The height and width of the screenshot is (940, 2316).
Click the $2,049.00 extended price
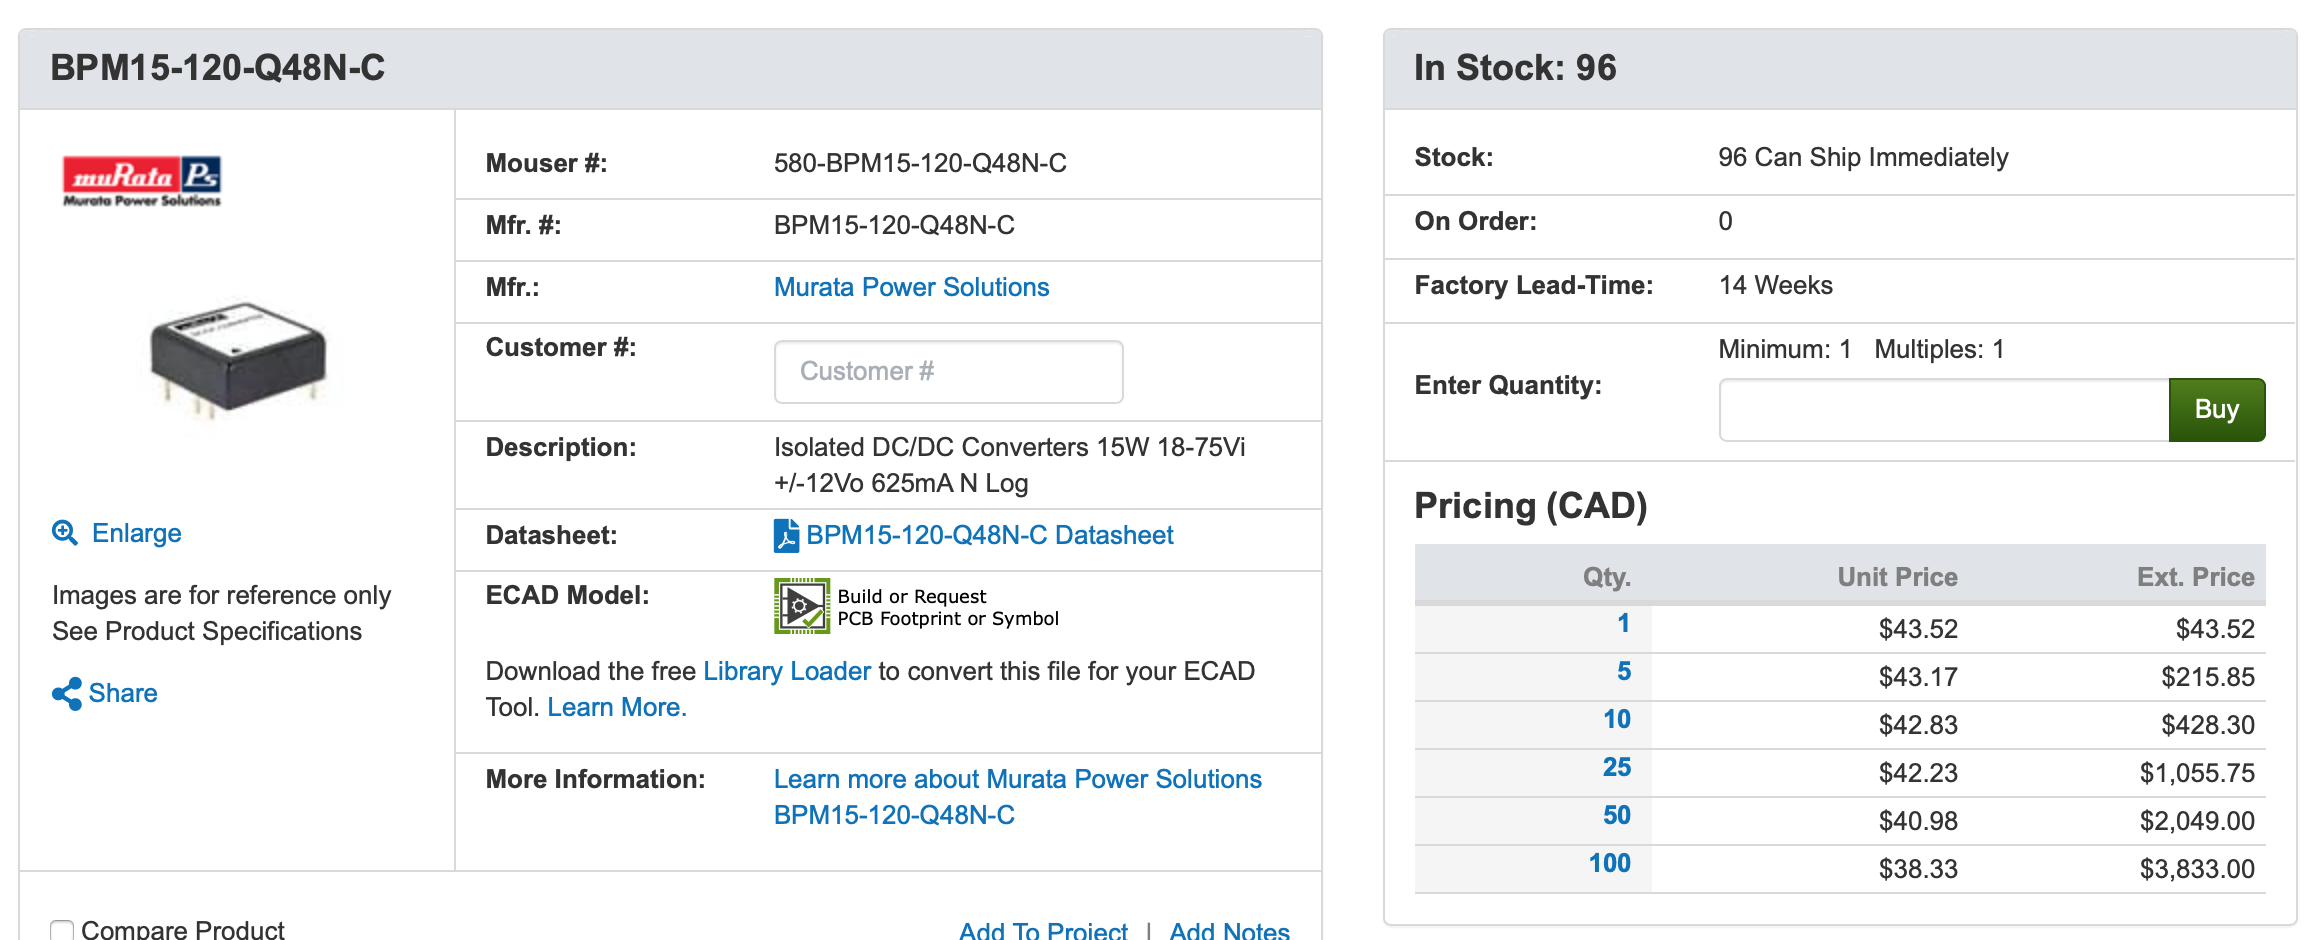pos(2197,821)
